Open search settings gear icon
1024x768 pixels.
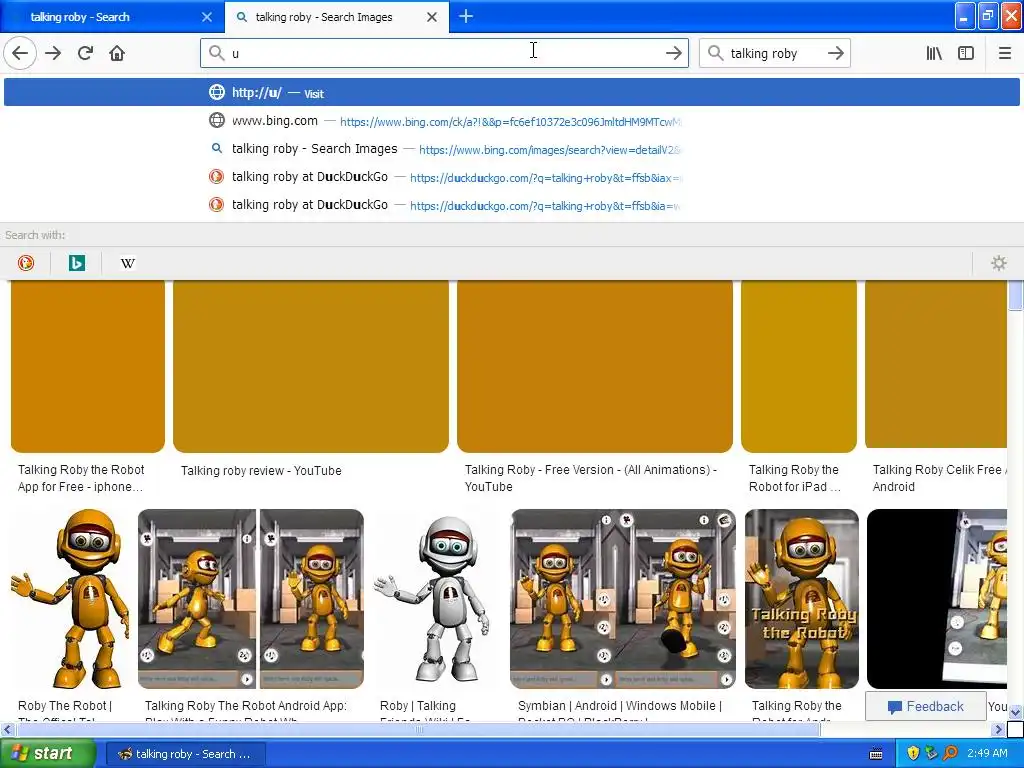[x=999, y=263]
